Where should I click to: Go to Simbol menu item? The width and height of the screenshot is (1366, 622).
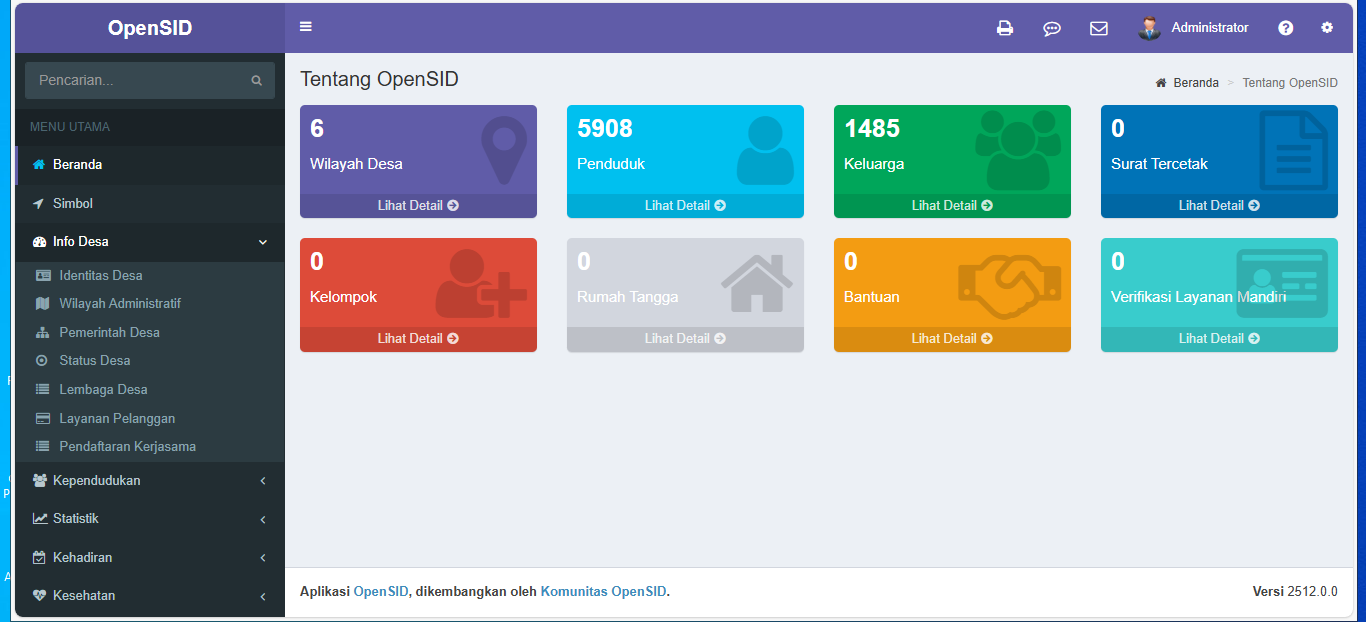(72, 203)
